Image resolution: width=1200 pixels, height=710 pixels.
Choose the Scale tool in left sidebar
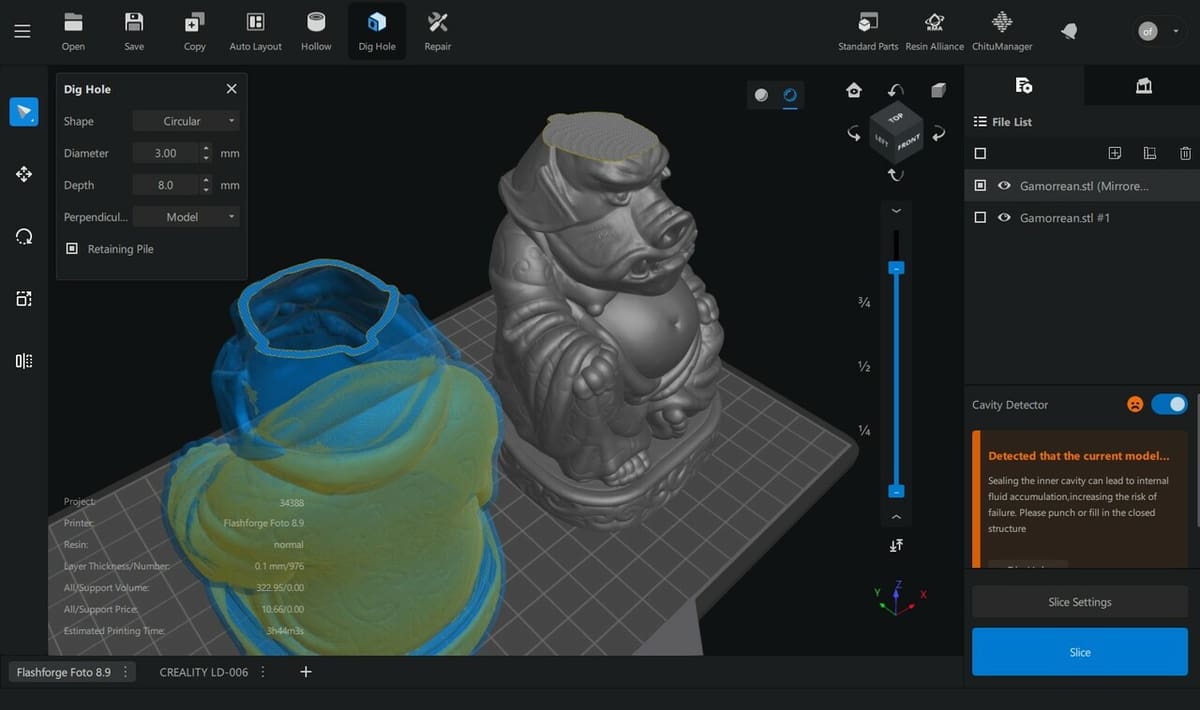24,298
